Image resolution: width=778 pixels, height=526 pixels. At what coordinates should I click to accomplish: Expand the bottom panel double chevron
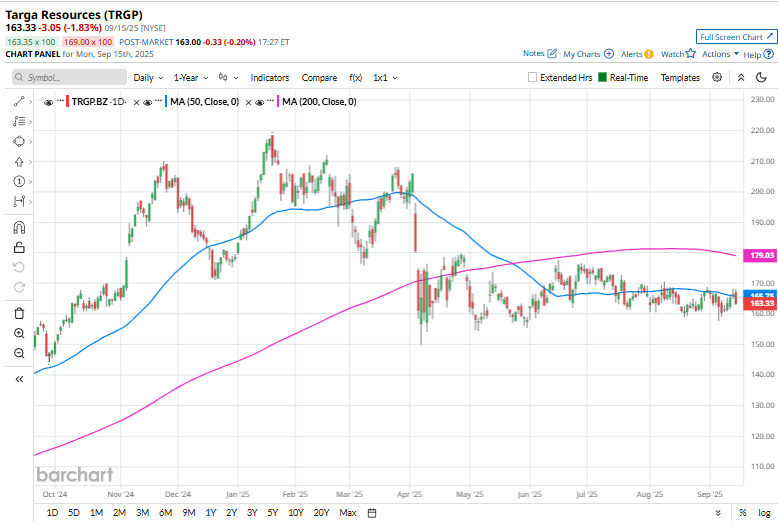point(718,513)
